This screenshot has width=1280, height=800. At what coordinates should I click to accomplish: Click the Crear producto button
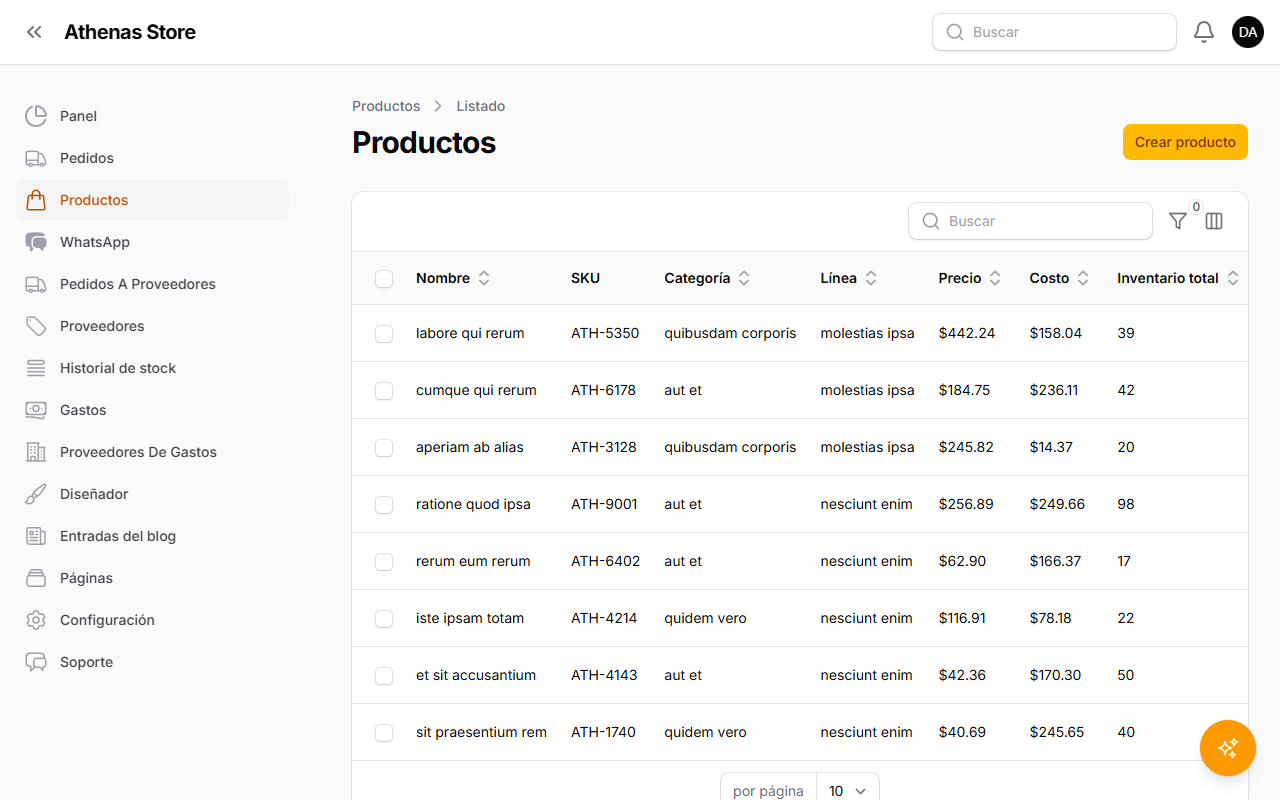(1185, 142)
